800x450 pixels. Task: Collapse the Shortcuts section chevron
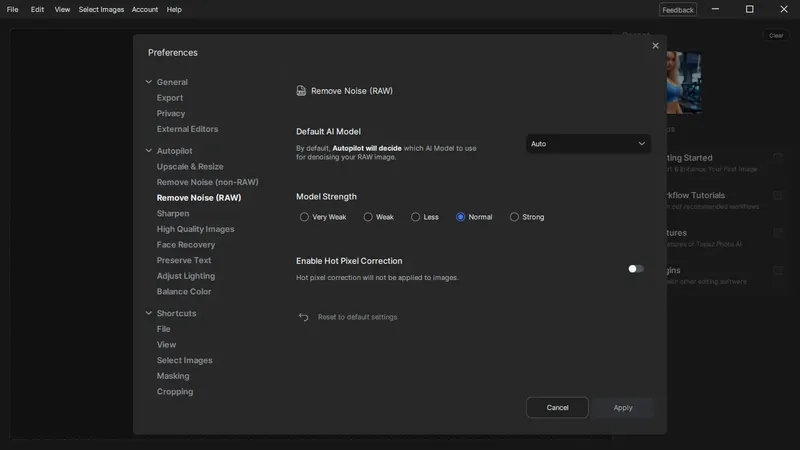(x=149, y=313)
